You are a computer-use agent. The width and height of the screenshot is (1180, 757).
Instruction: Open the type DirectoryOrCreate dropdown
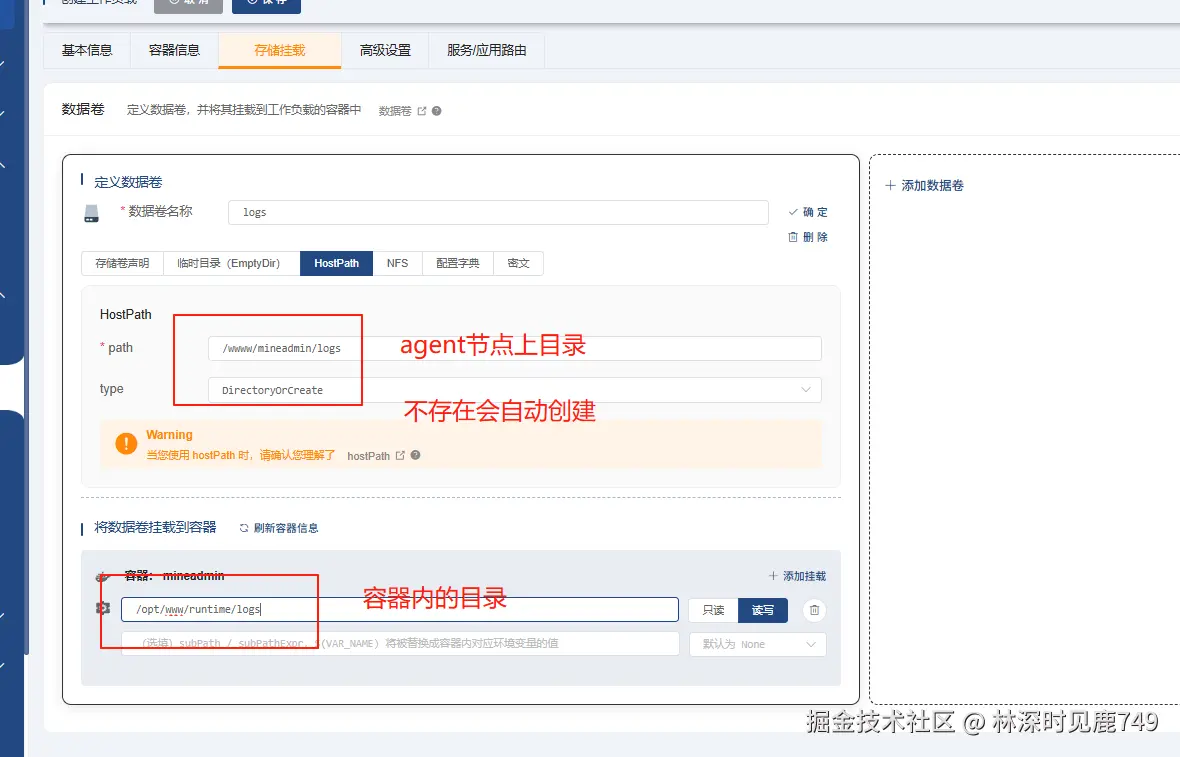click(515, 390)
